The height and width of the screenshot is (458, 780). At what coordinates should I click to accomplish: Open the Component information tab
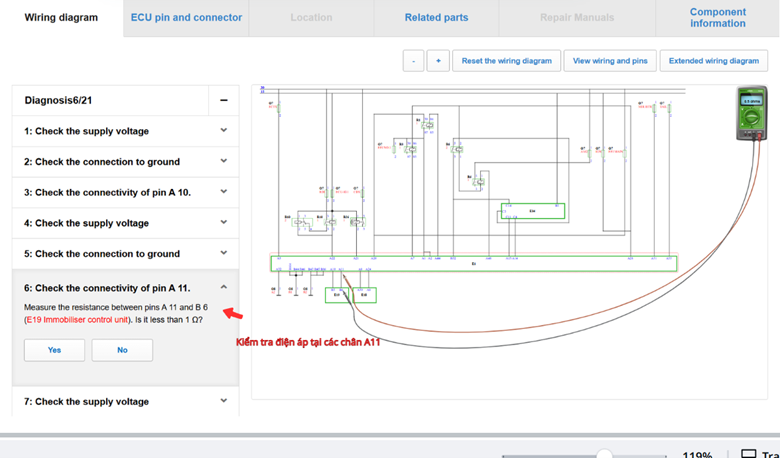[x=717, y=18]
